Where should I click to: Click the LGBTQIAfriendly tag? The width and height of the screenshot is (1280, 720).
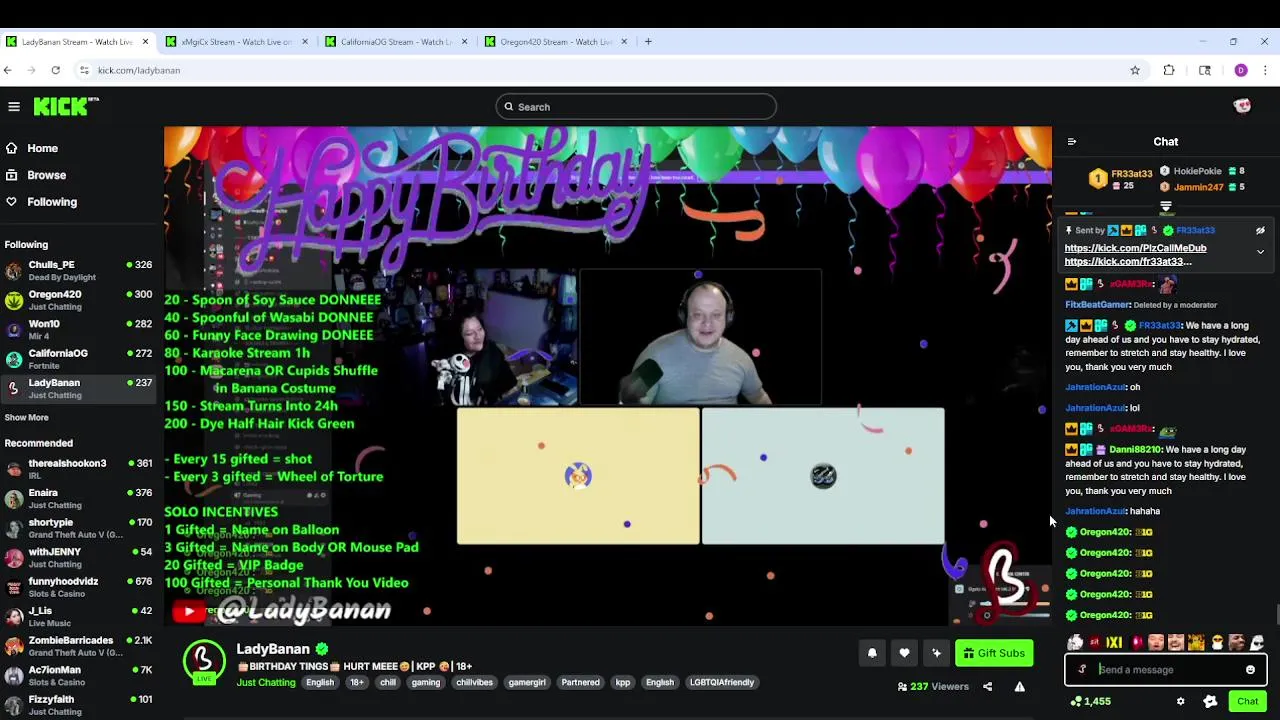tap(722, 682)
